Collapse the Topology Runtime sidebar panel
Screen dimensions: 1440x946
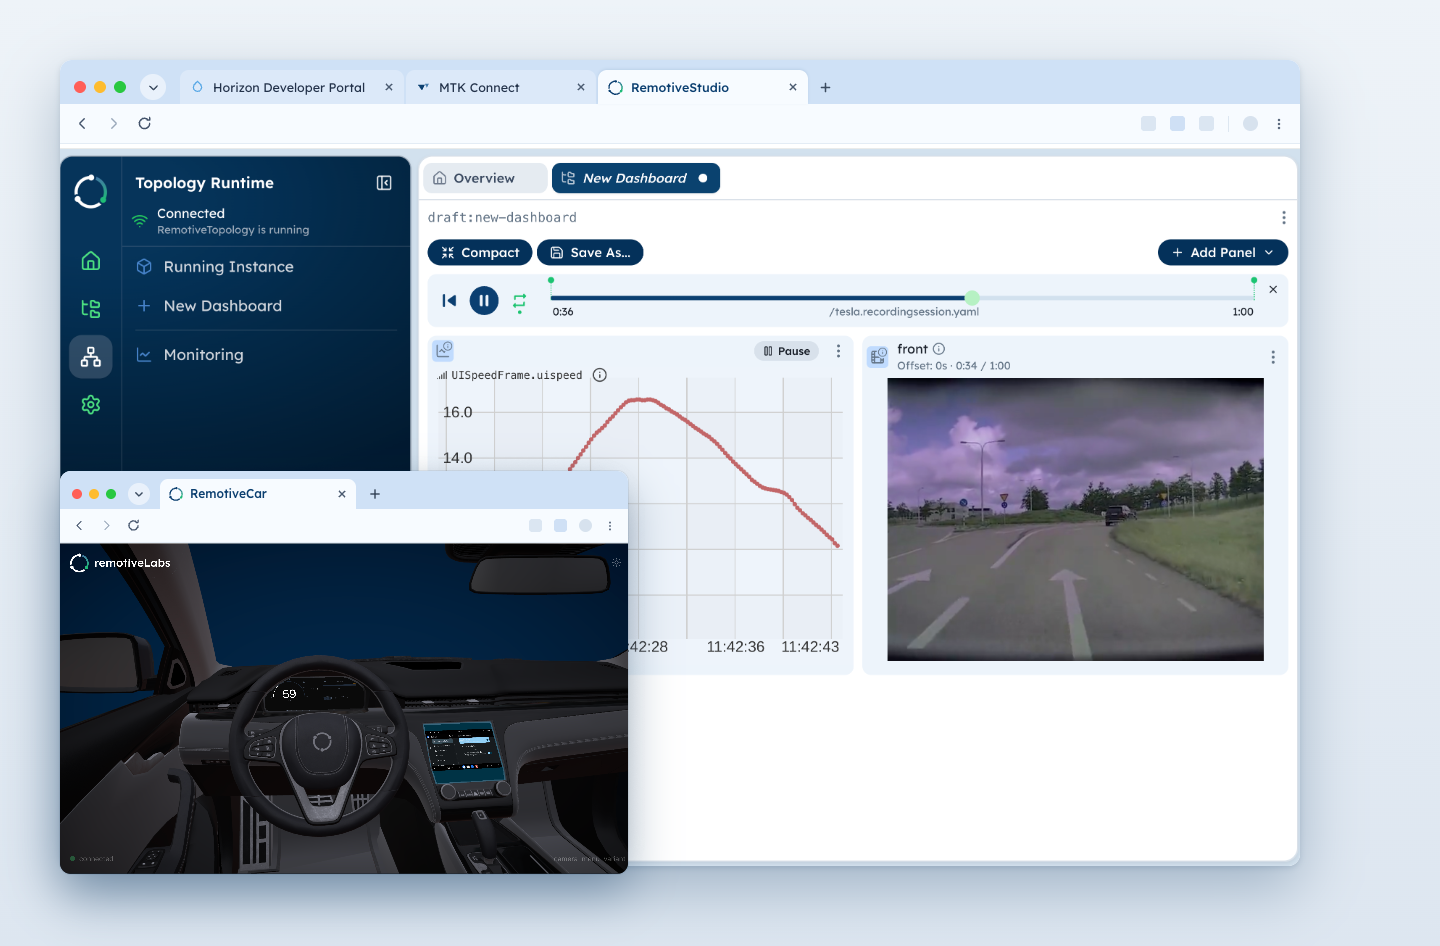[x=384, y=183]
